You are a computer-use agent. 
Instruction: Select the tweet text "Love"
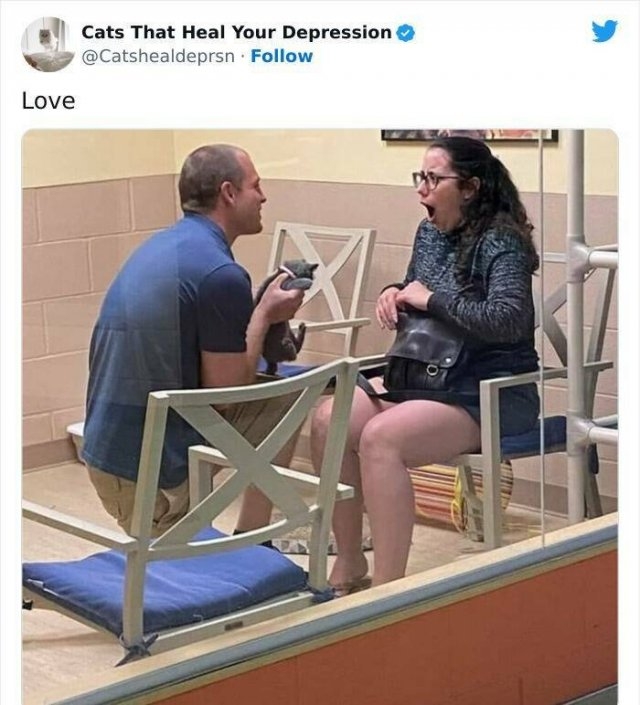[49, 101]
